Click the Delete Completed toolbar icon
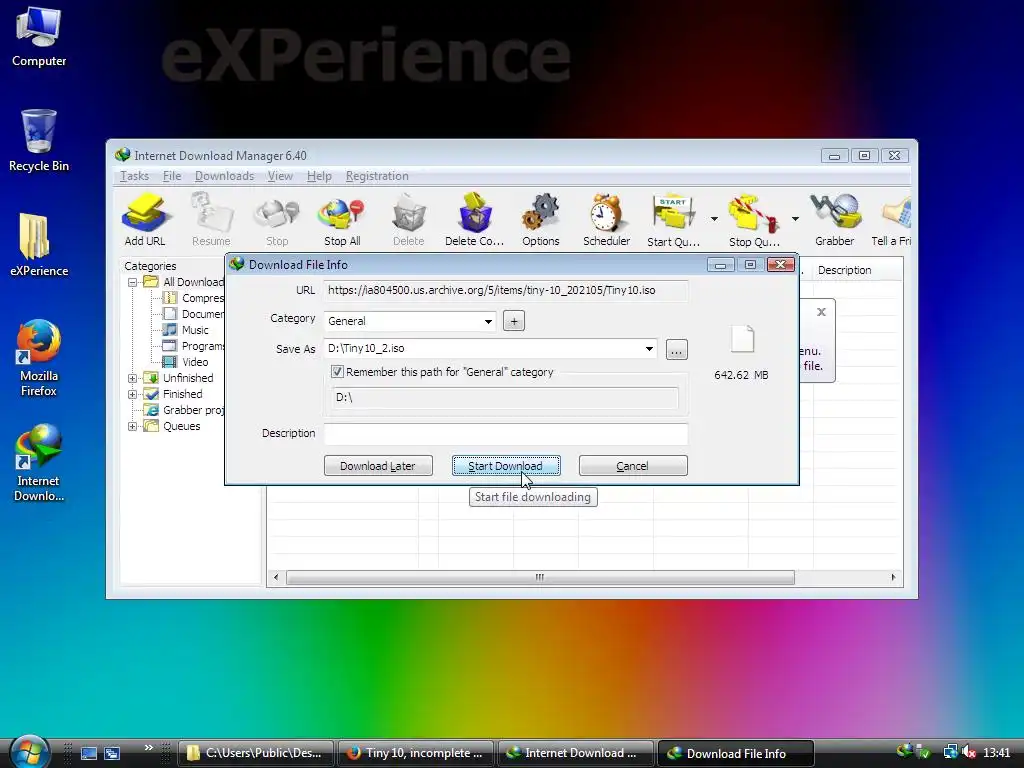This screenshot has height=768, width=1024. (475, 220)
